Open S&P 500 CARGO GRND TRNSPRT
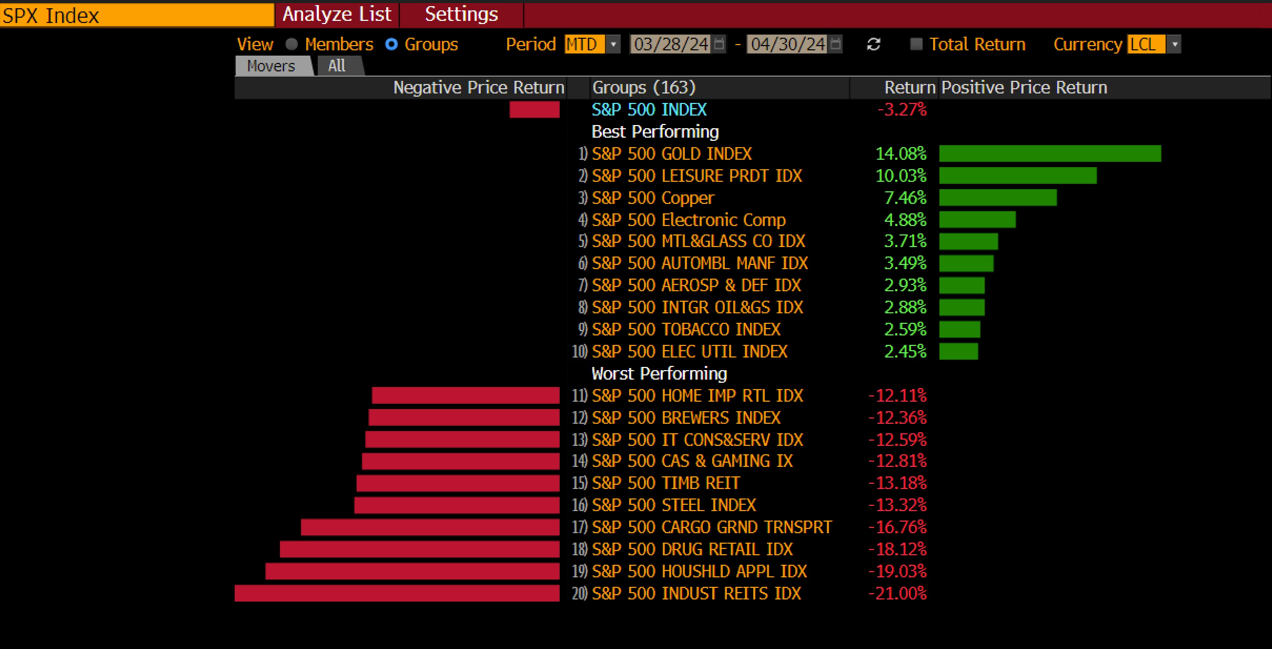The image size is (1272, 649). (711, 527)
